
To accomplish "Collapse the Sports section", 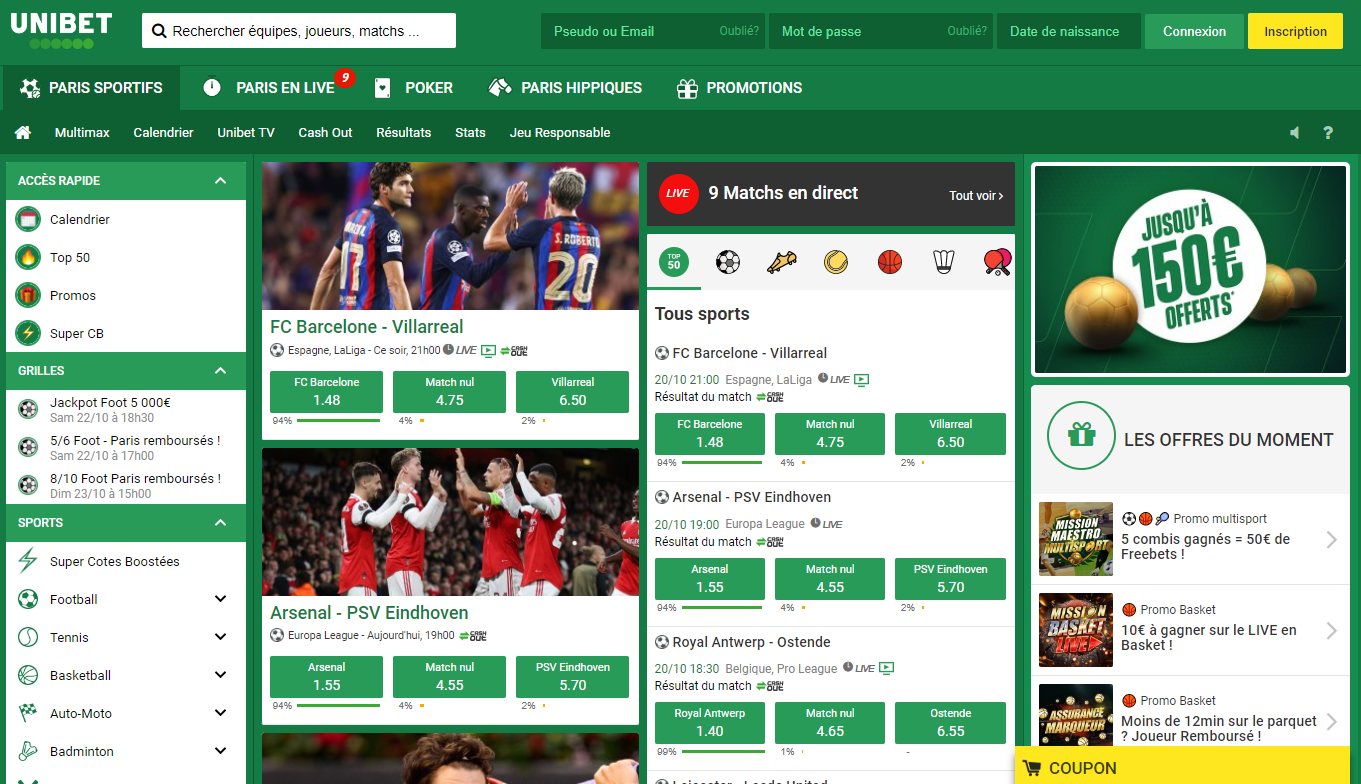I will [x=221, y=523].
